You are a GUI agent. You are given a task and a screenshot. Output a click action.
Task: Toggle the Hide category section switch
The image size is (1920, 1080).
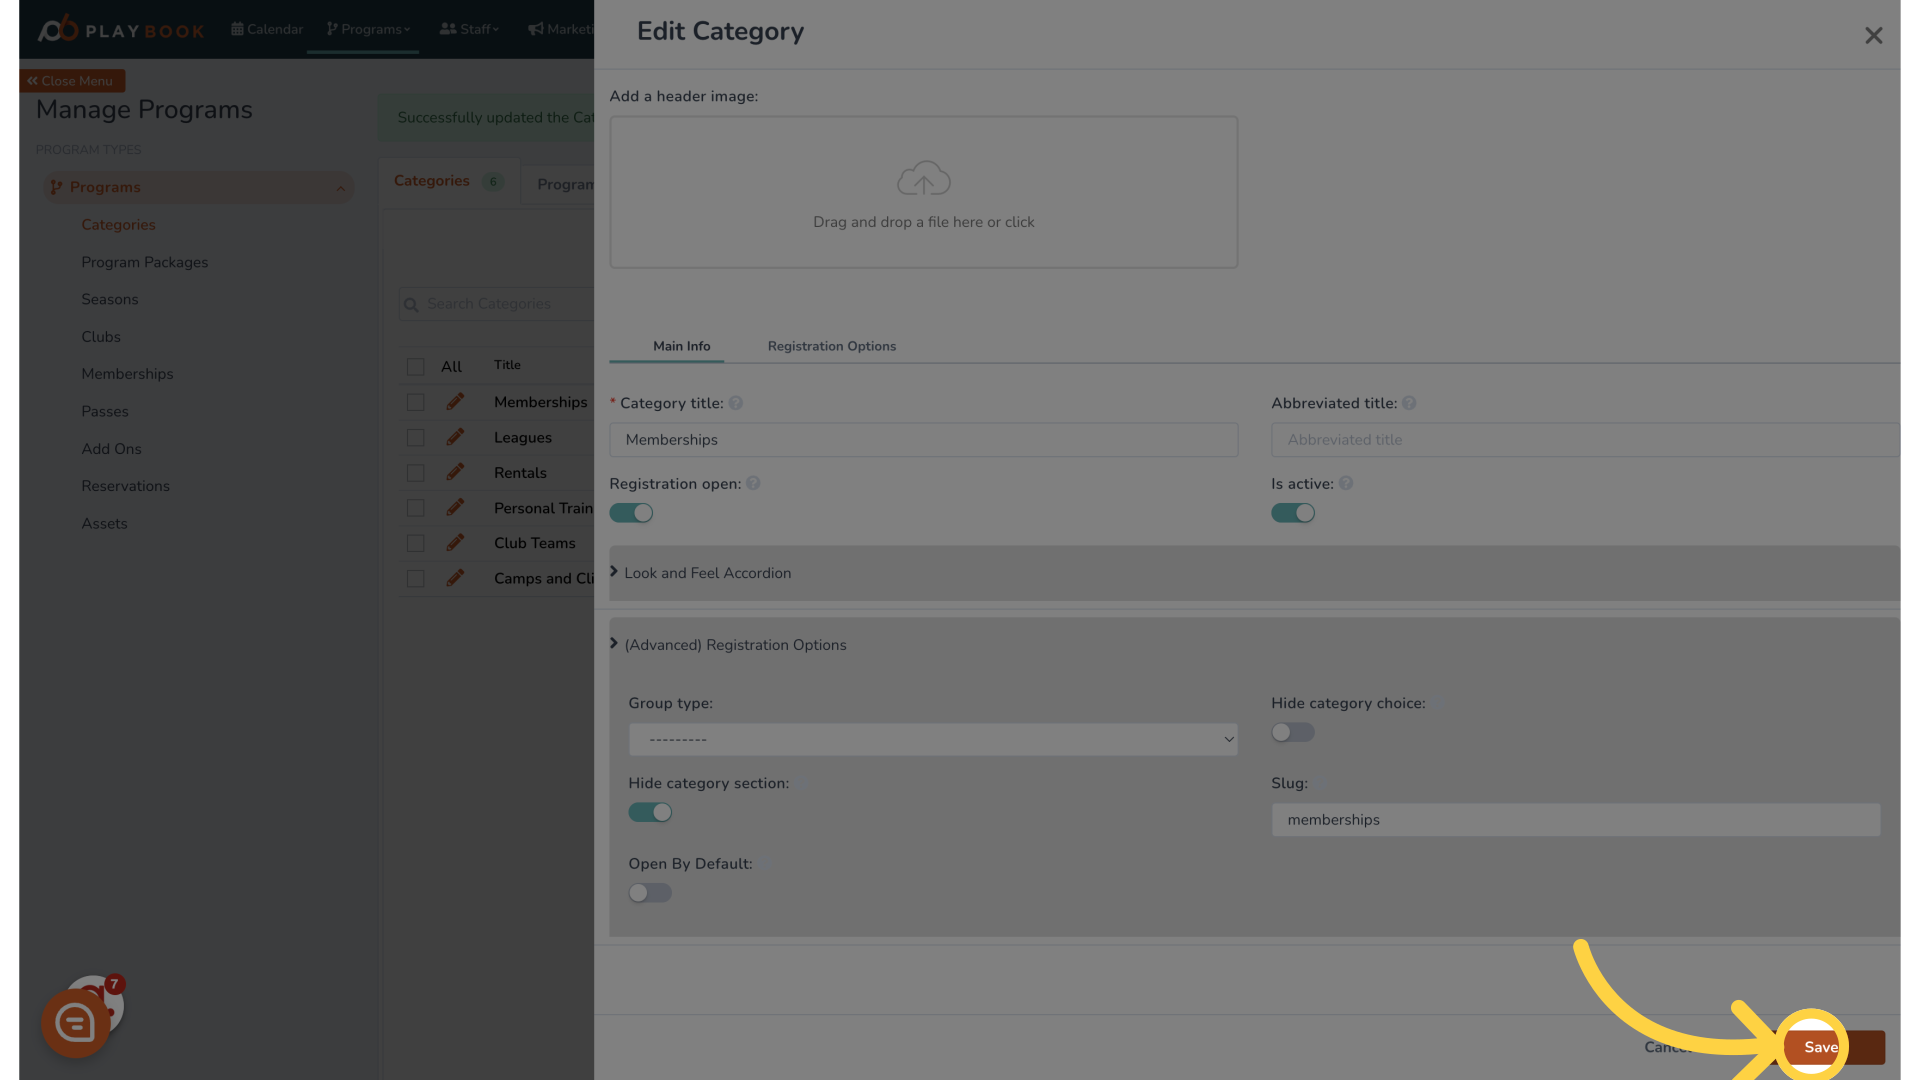[650, 812]
